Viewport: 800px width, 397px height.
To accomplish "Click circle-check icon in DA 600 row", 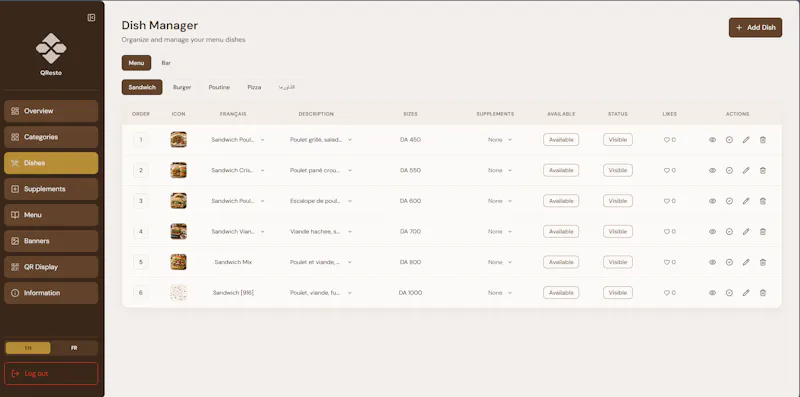I will 729,201.
